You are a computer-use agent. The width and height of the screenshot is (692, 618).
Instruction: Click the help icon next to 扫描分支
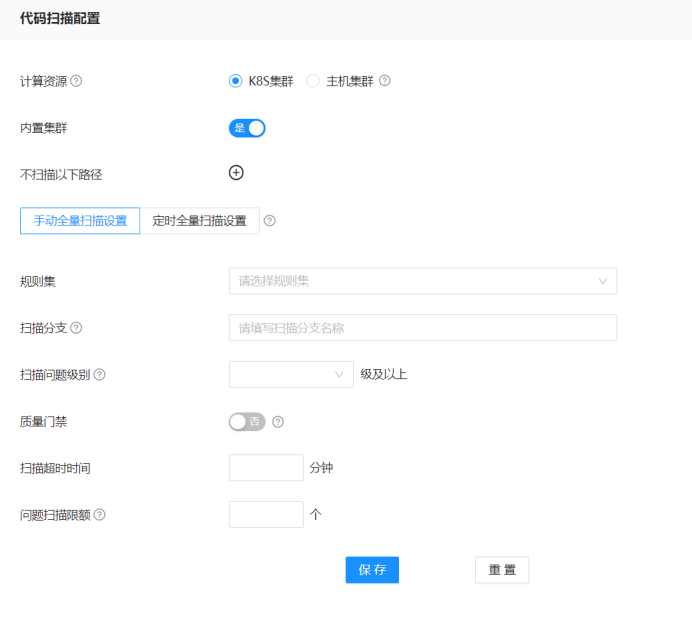tap(76, 328)
